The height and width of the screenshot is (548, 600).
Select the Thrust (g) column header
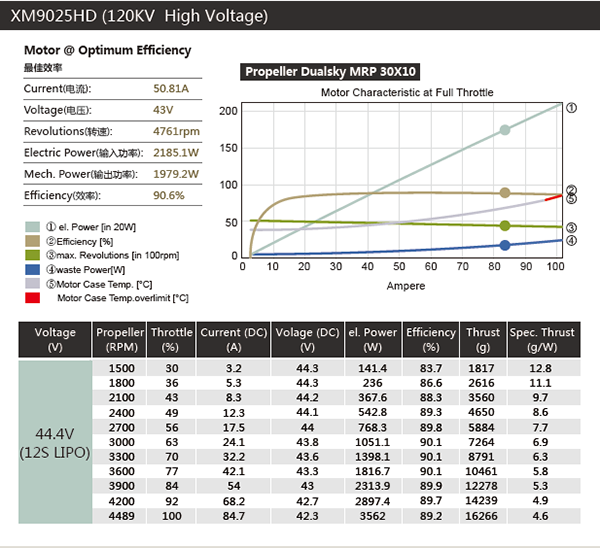point(482,340)
